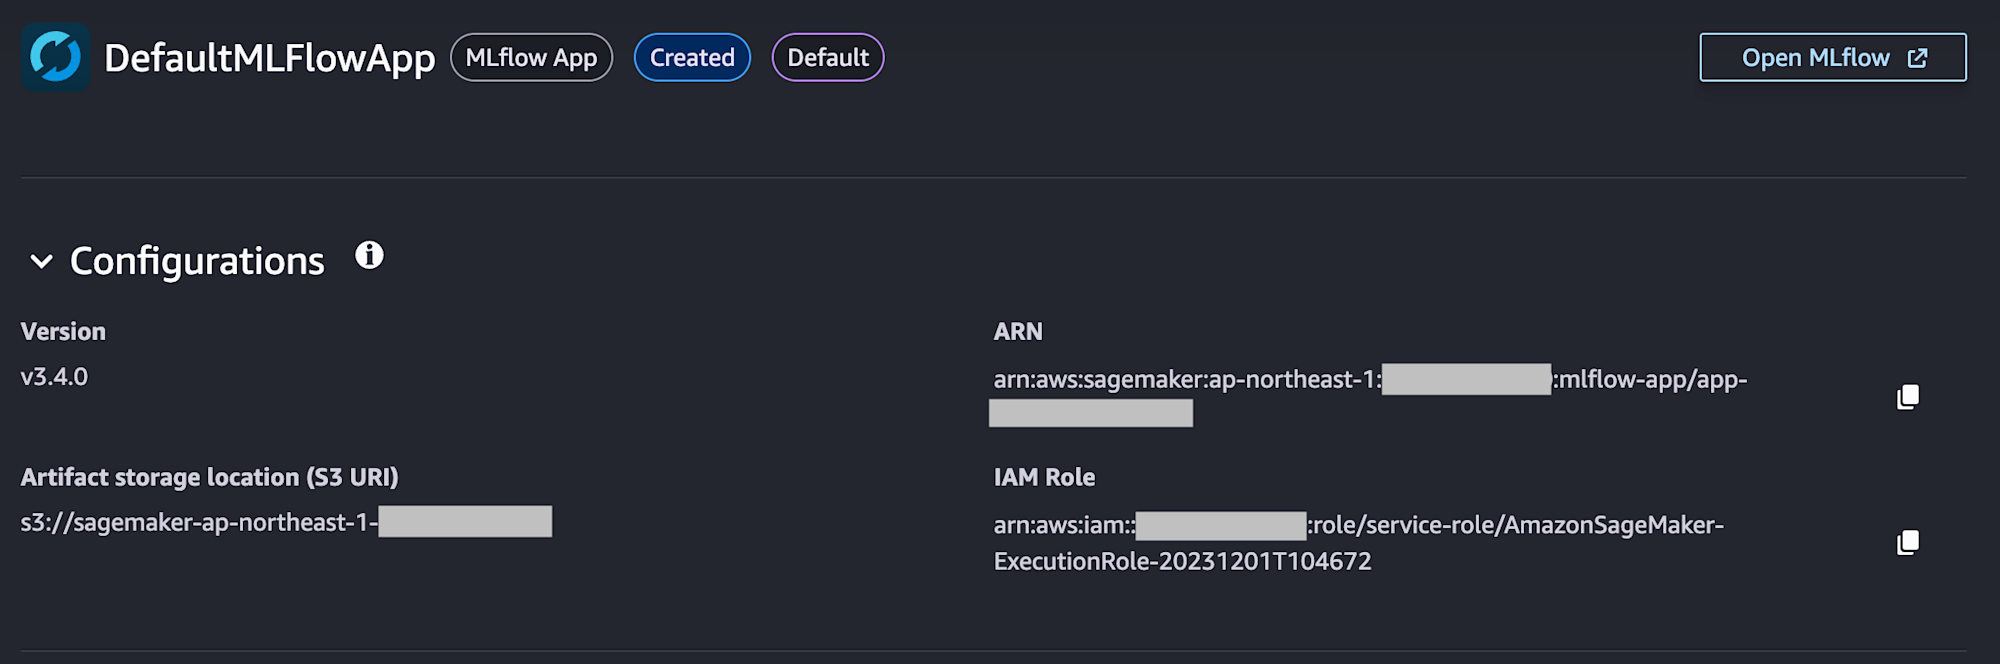Click the DefaultMLFlowApp title
The height and width of the screenshot is (664, 2000).
tap(270, 58)
